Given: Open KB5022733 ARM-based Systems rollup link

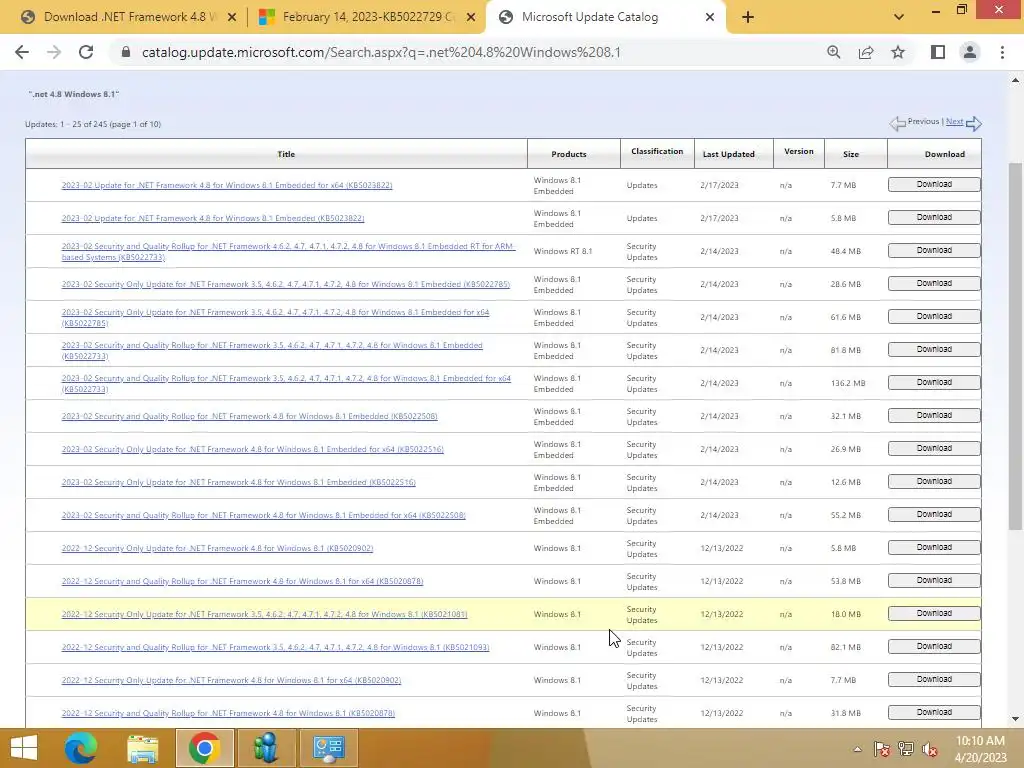Looking at the screenshot, I should click(288, 251).
